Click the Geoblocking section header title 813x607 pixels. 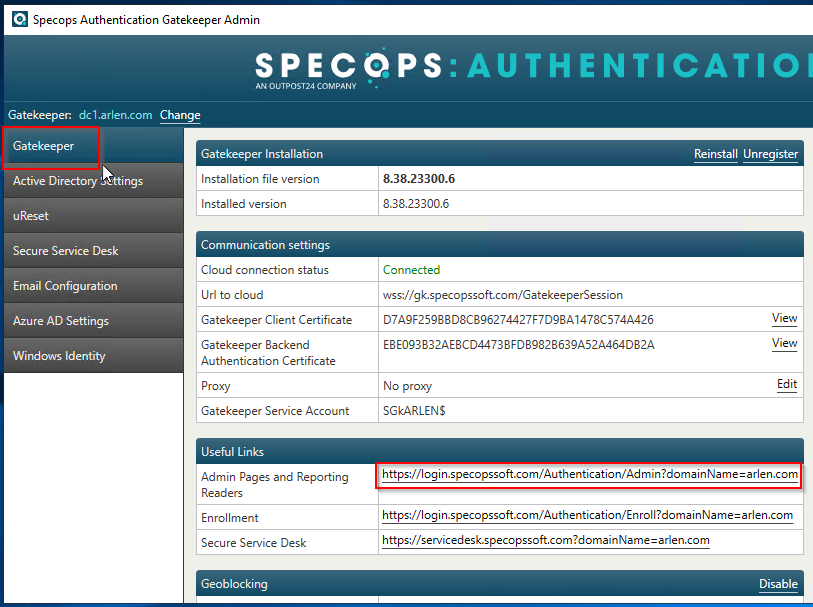tap(234, 584)
